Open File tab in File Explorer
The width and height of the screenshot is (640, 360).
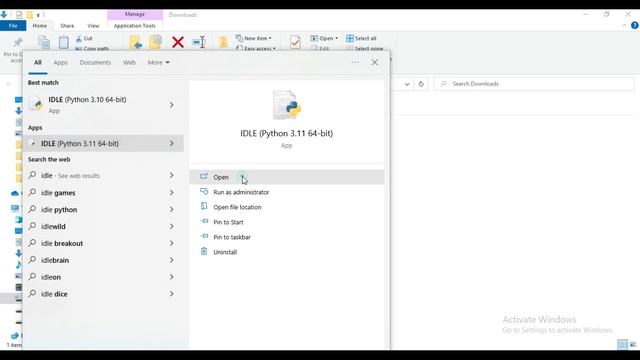point(13,26)
